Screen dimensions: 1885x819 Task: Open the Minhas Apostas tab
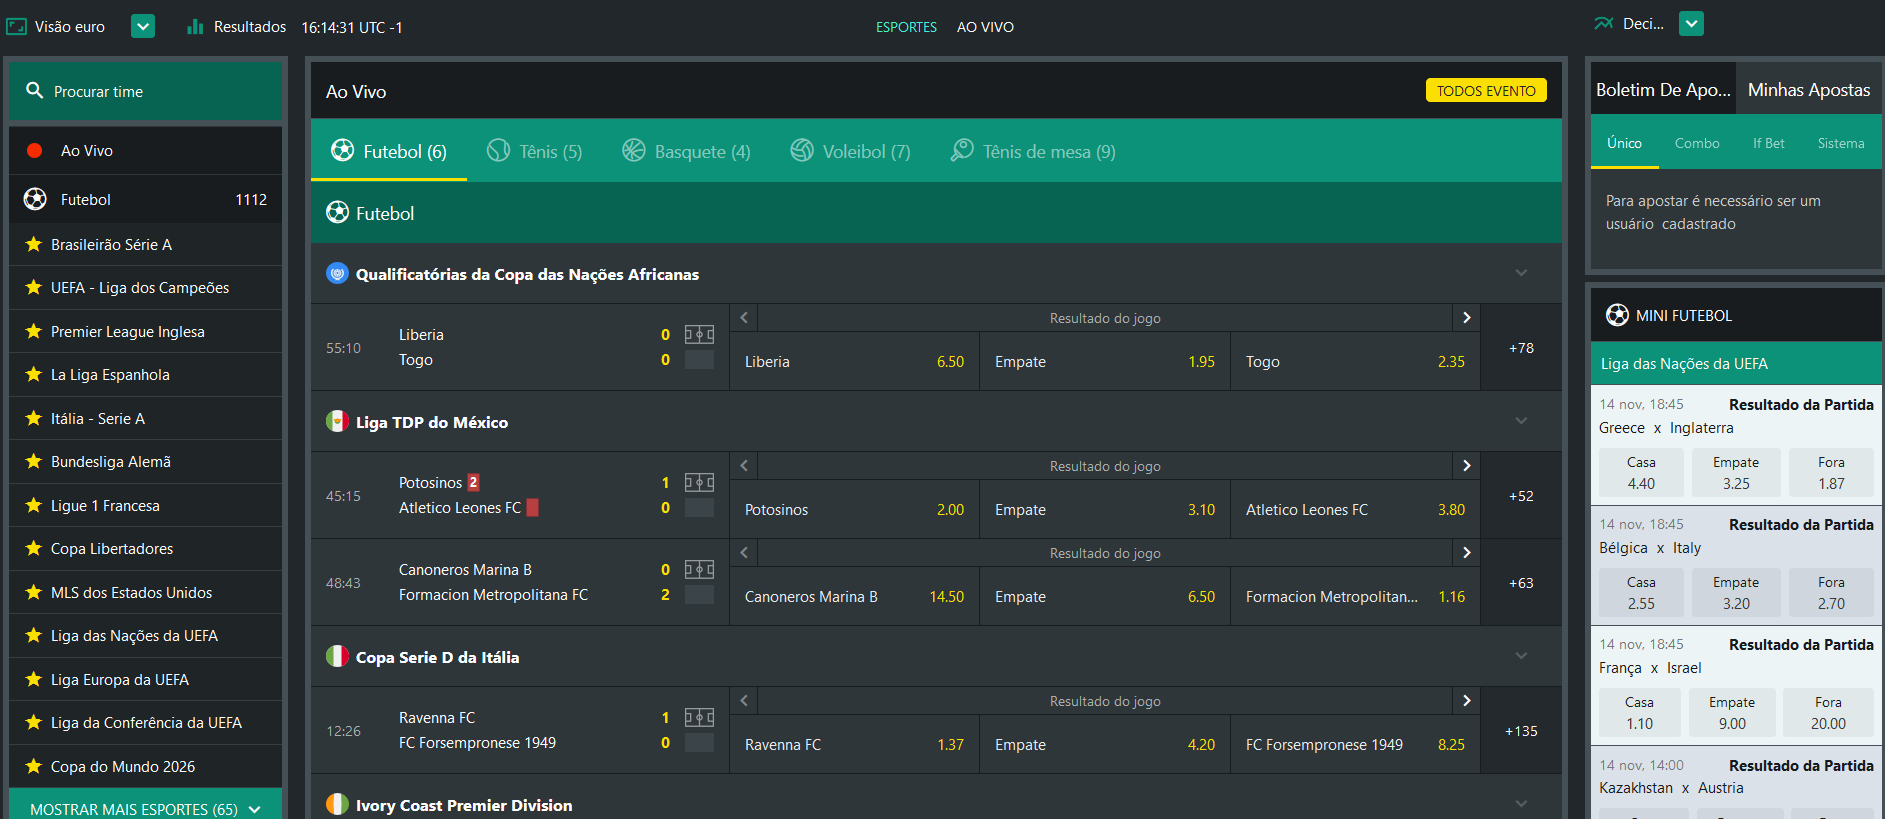[x=1808, y=90]
